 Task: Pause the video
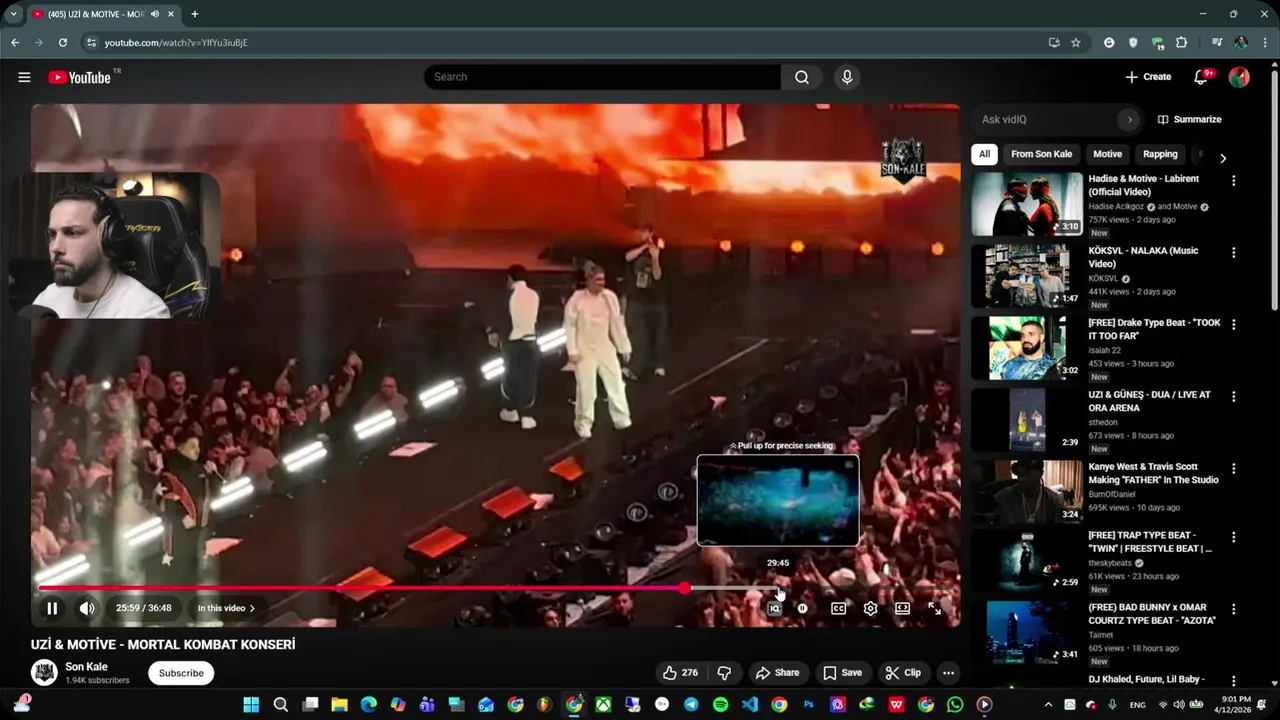[x=52, y=608]
